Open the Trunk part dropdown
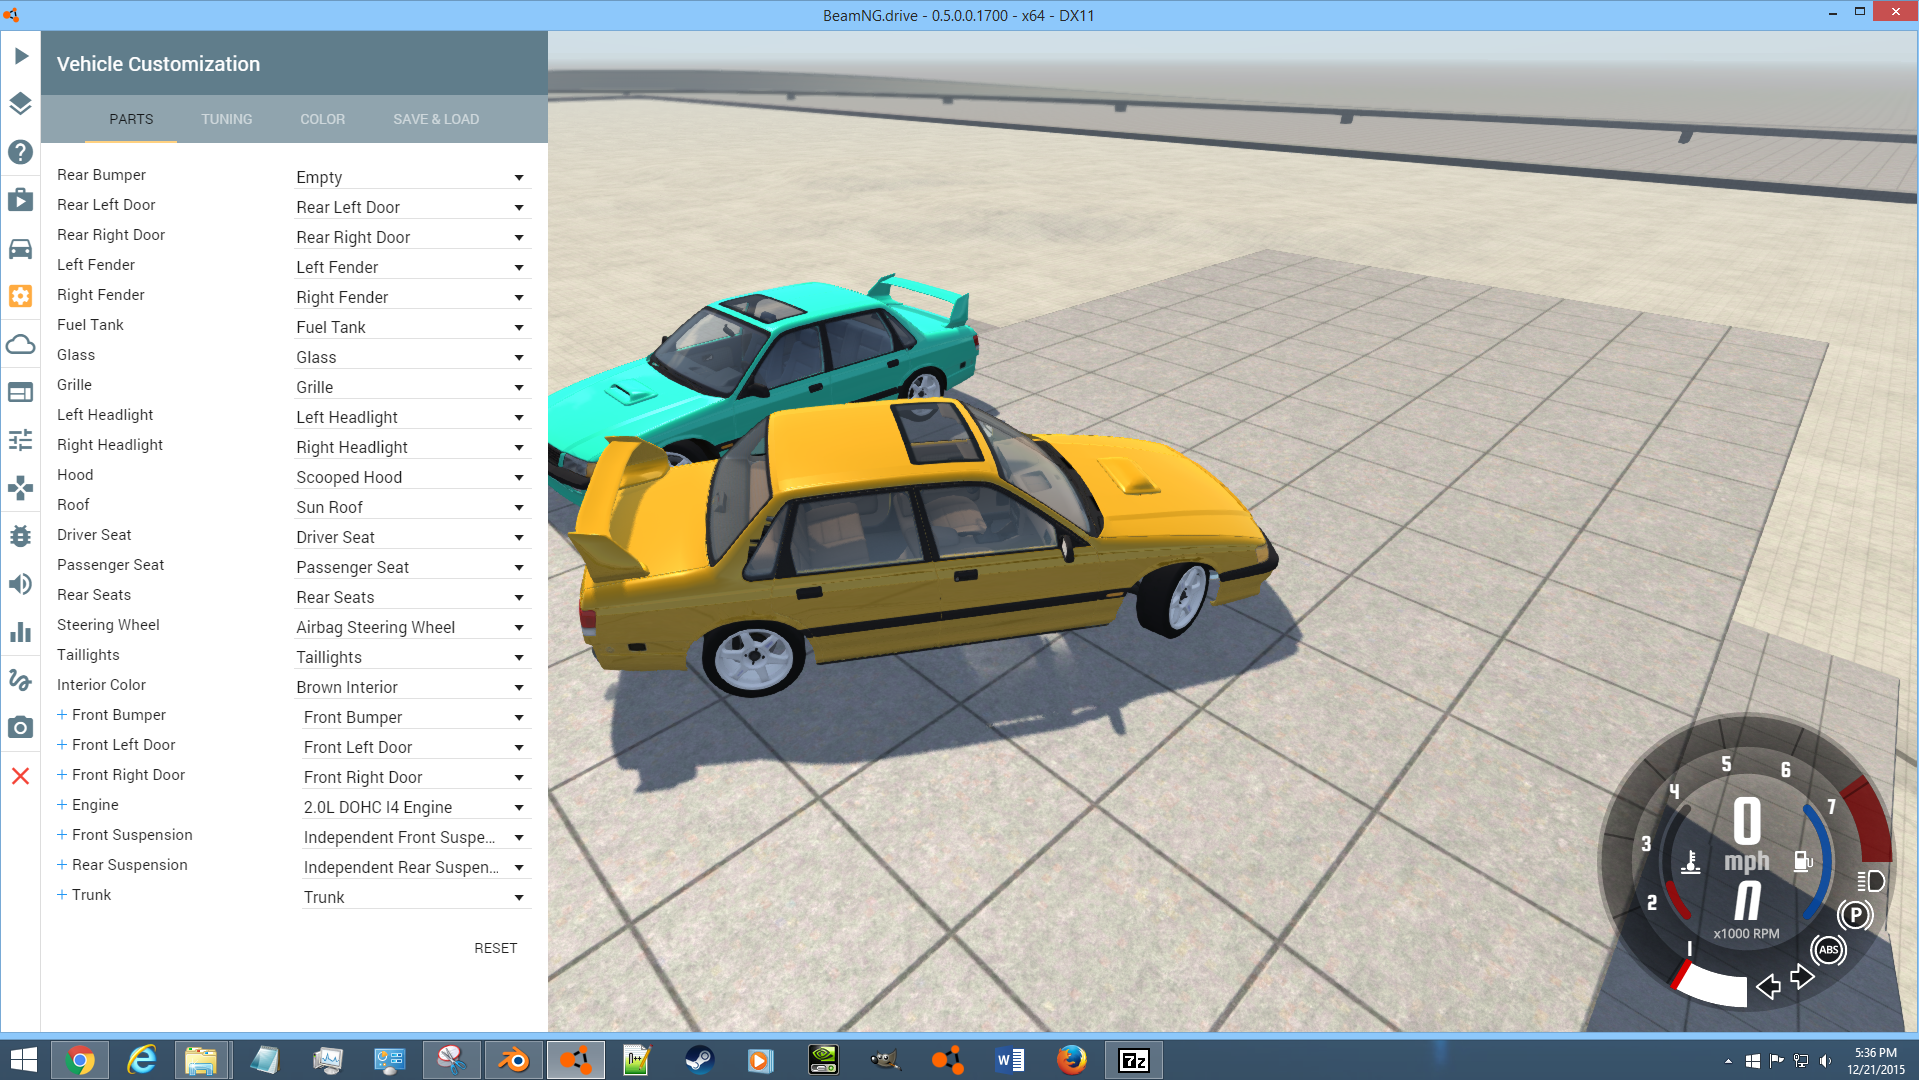Image resolution: width=1919 pixels, height=1080 pixels. (x=415, y=897)
